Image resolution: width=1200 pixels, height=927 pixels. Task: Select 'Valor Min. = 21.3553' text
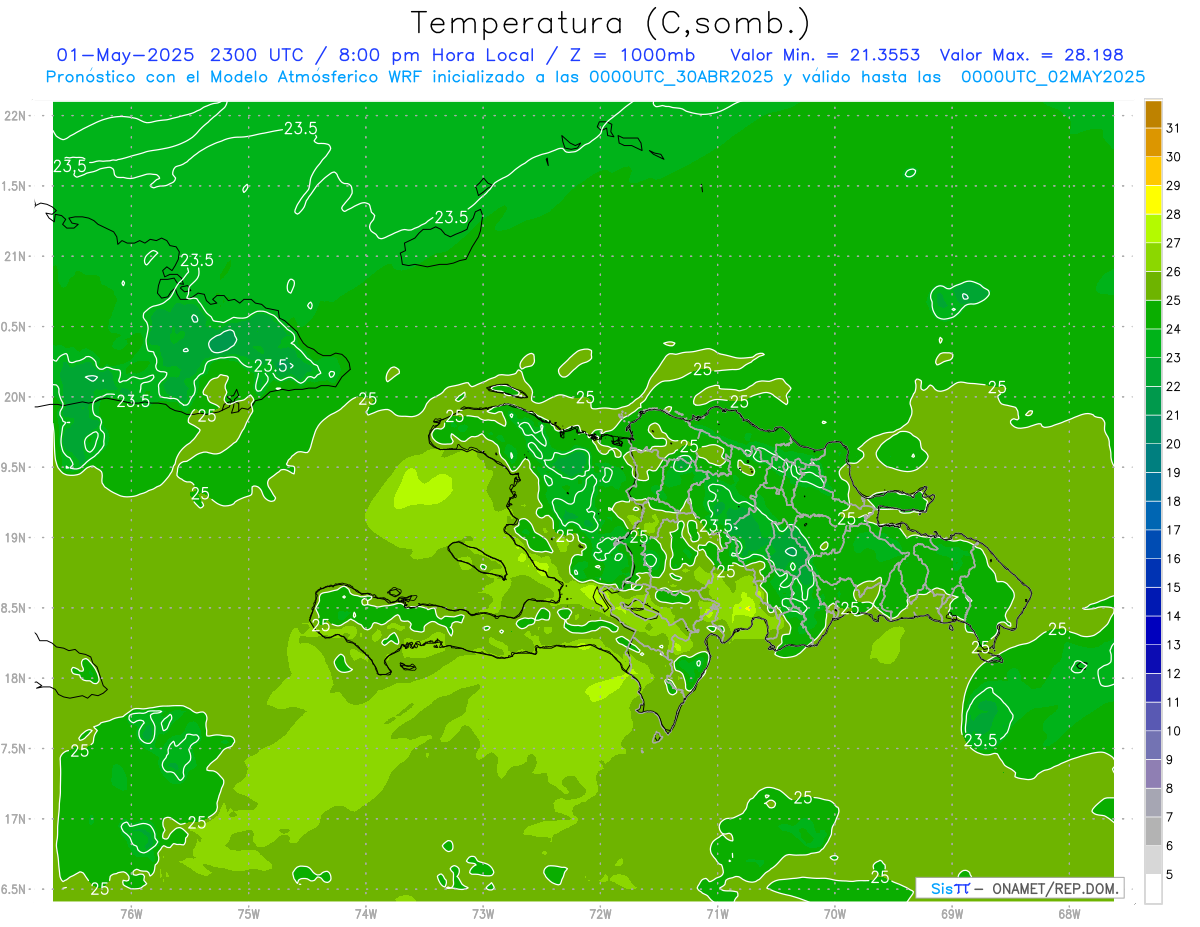point(825,55)
